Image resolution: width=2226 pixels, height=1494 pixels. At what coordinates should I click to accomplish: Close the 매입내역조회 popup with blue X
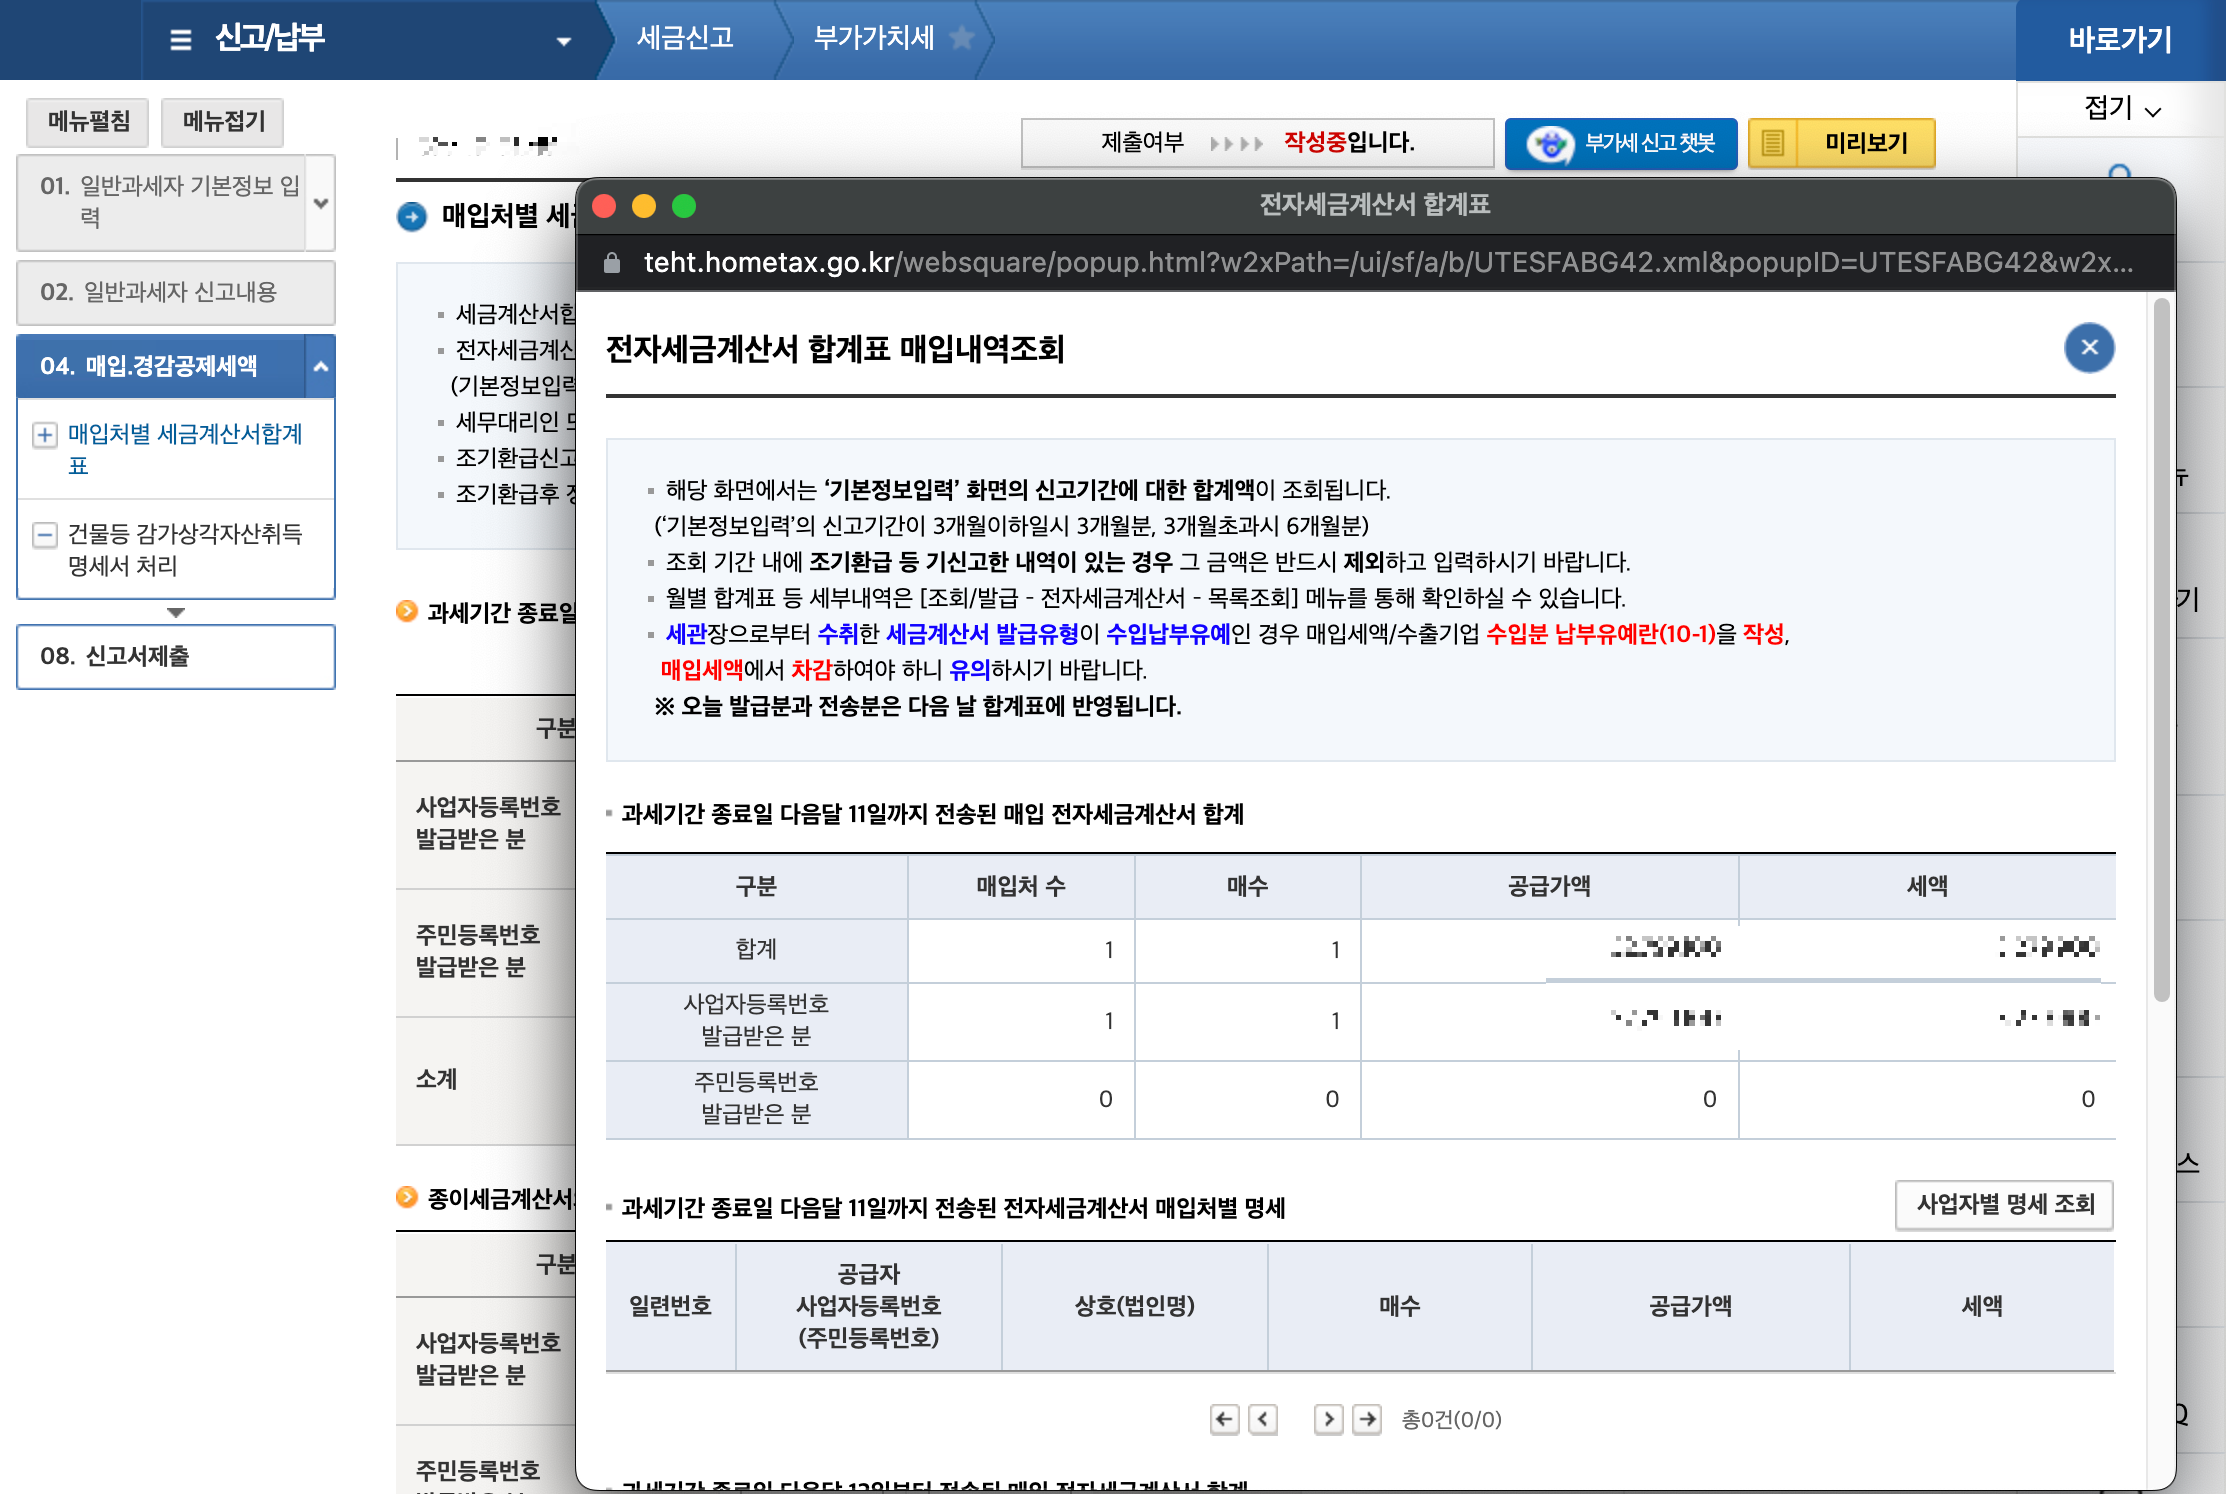coord(2089,347)
